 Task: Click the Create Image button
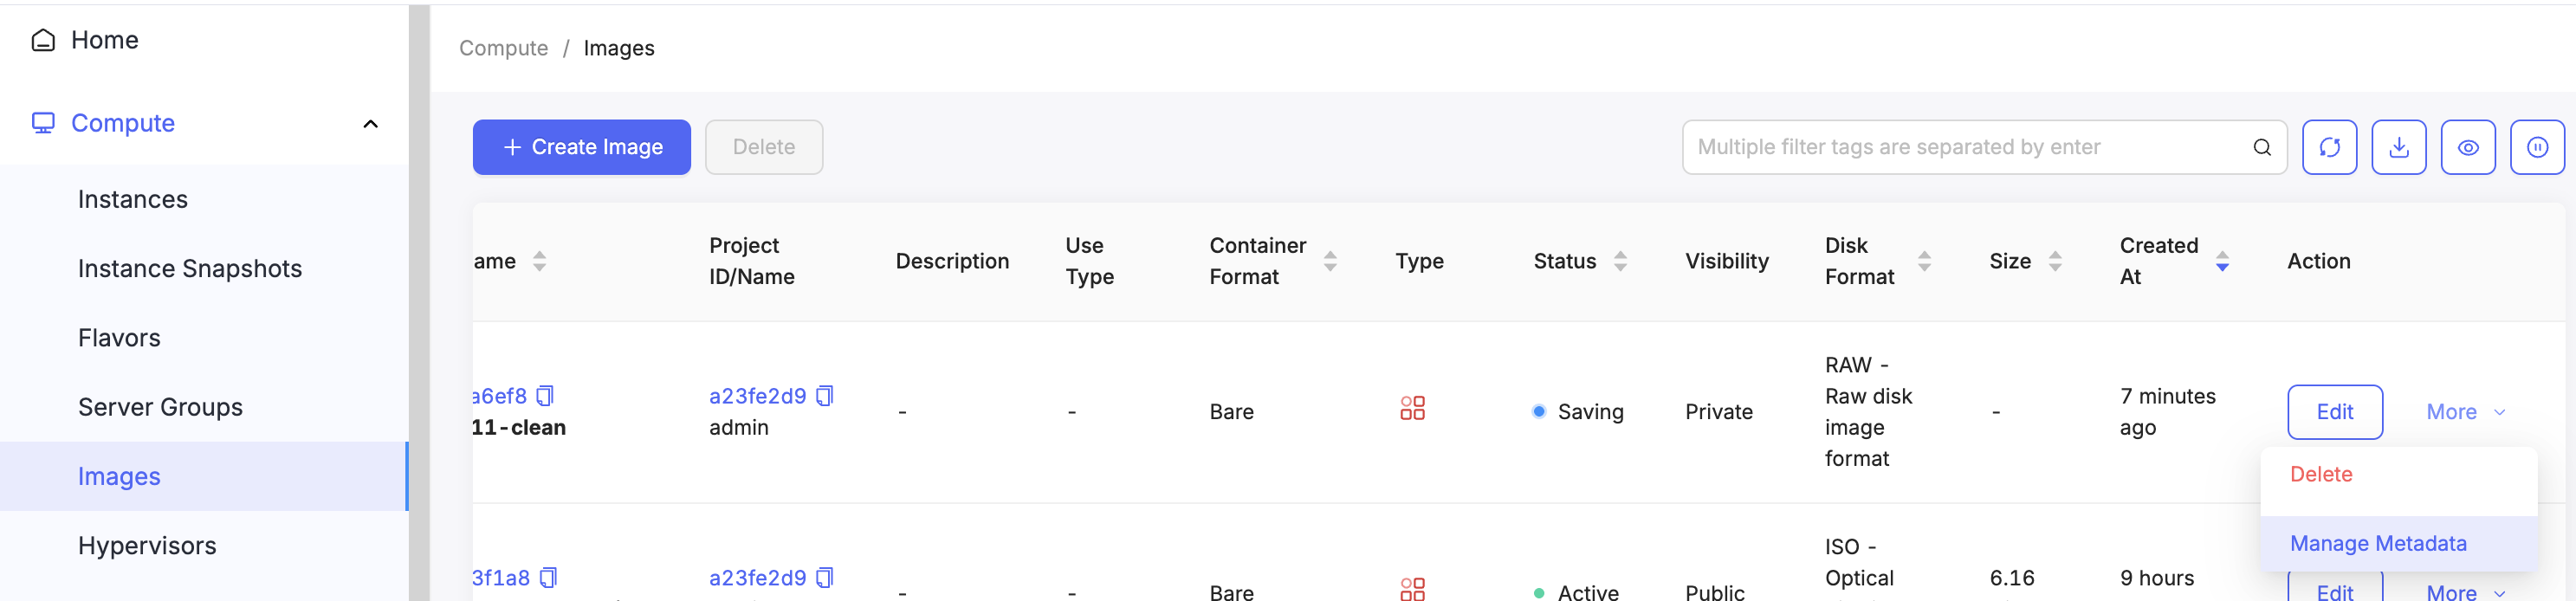coord(581,147)
